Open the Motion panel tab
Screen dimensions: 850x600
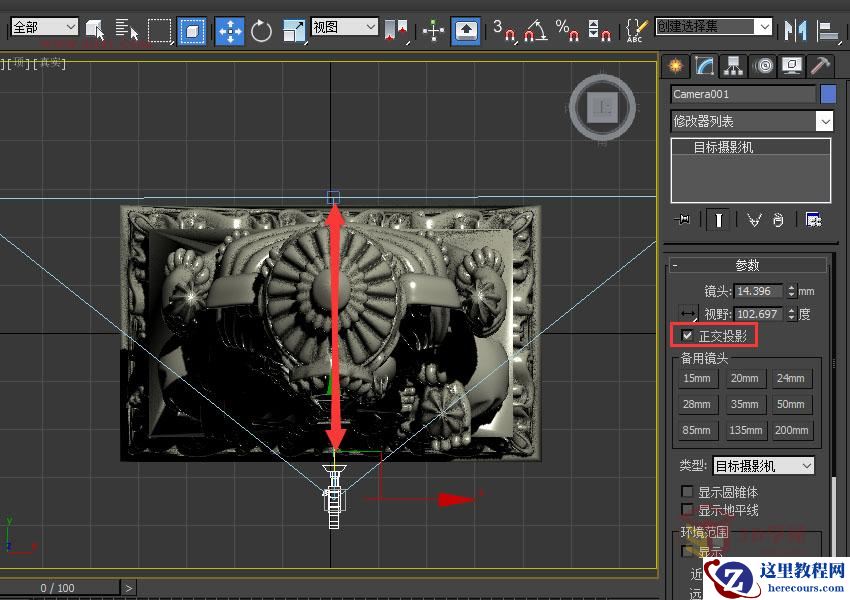tap(764, 66)
